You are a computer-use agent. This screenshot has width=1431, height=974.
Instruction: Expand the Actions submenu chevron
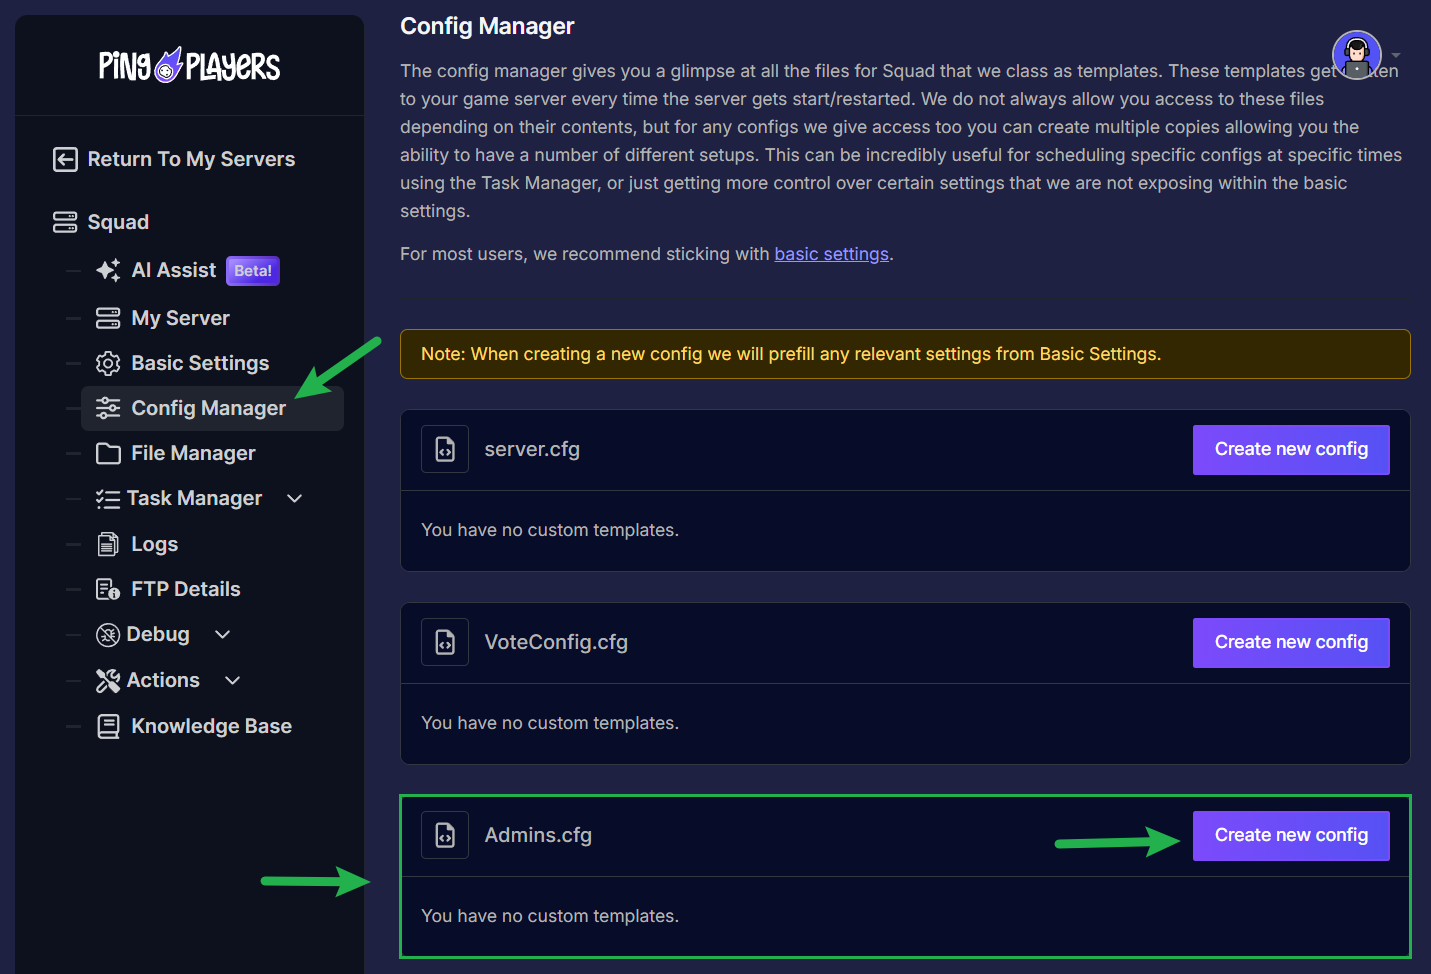[x=233, y=680]
